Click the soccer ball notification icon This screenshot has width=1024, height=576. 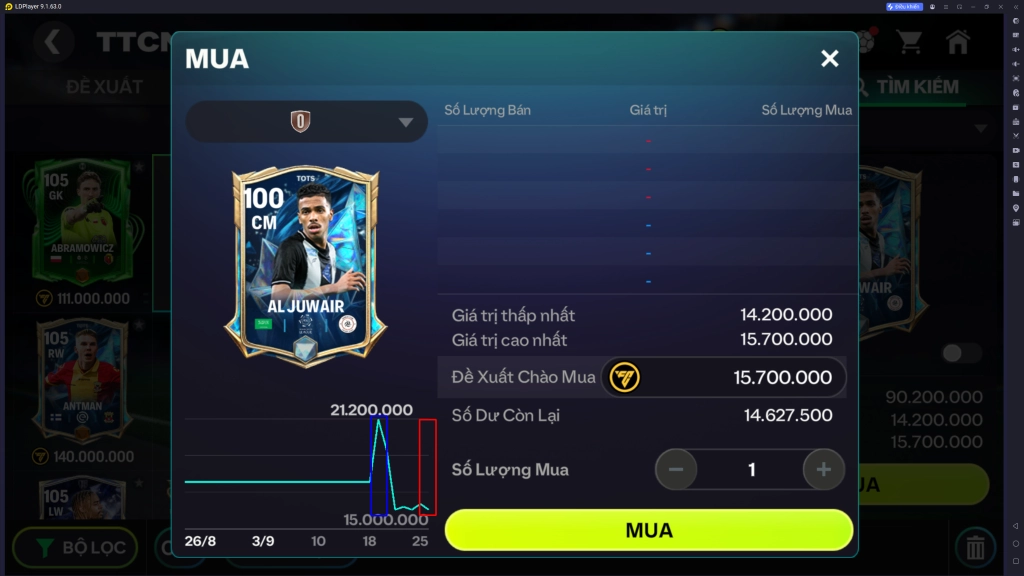pyautogui.click(x=866, y=42)
